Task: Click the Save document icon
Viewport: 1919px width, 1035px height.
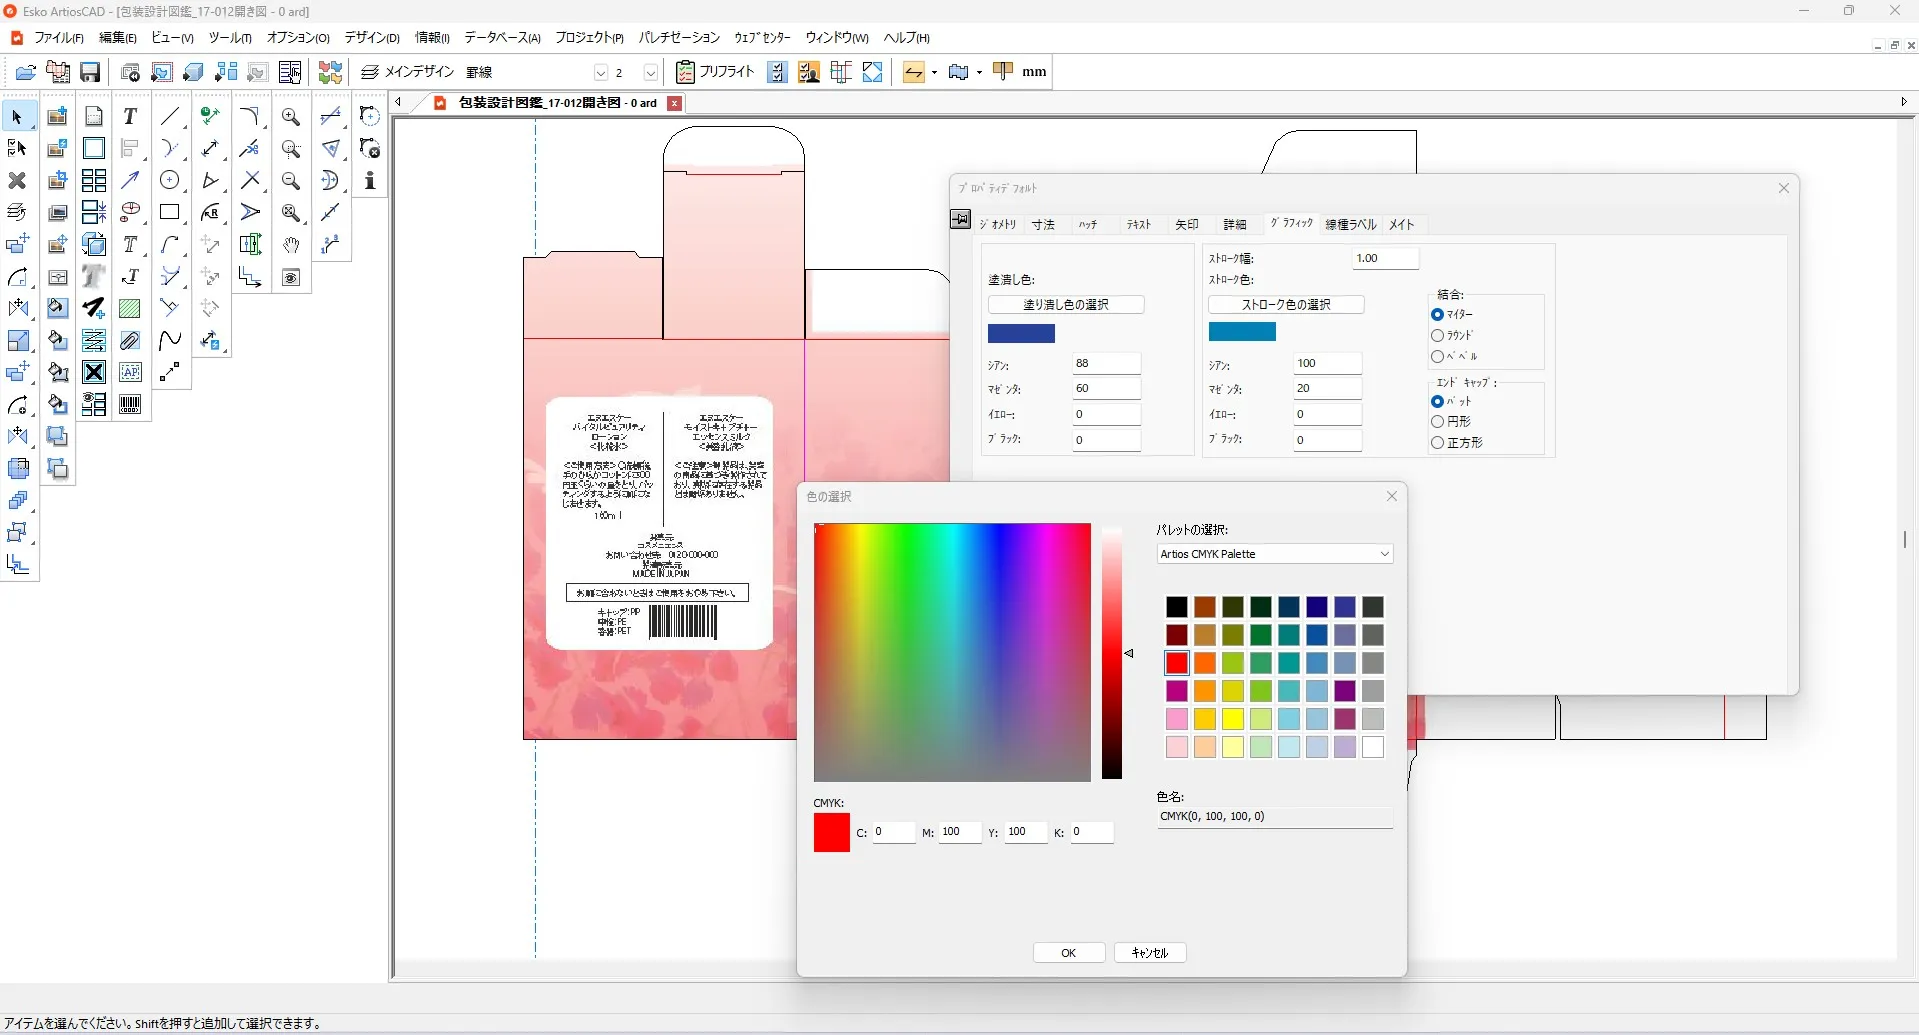Action: [x=90, y=71]
